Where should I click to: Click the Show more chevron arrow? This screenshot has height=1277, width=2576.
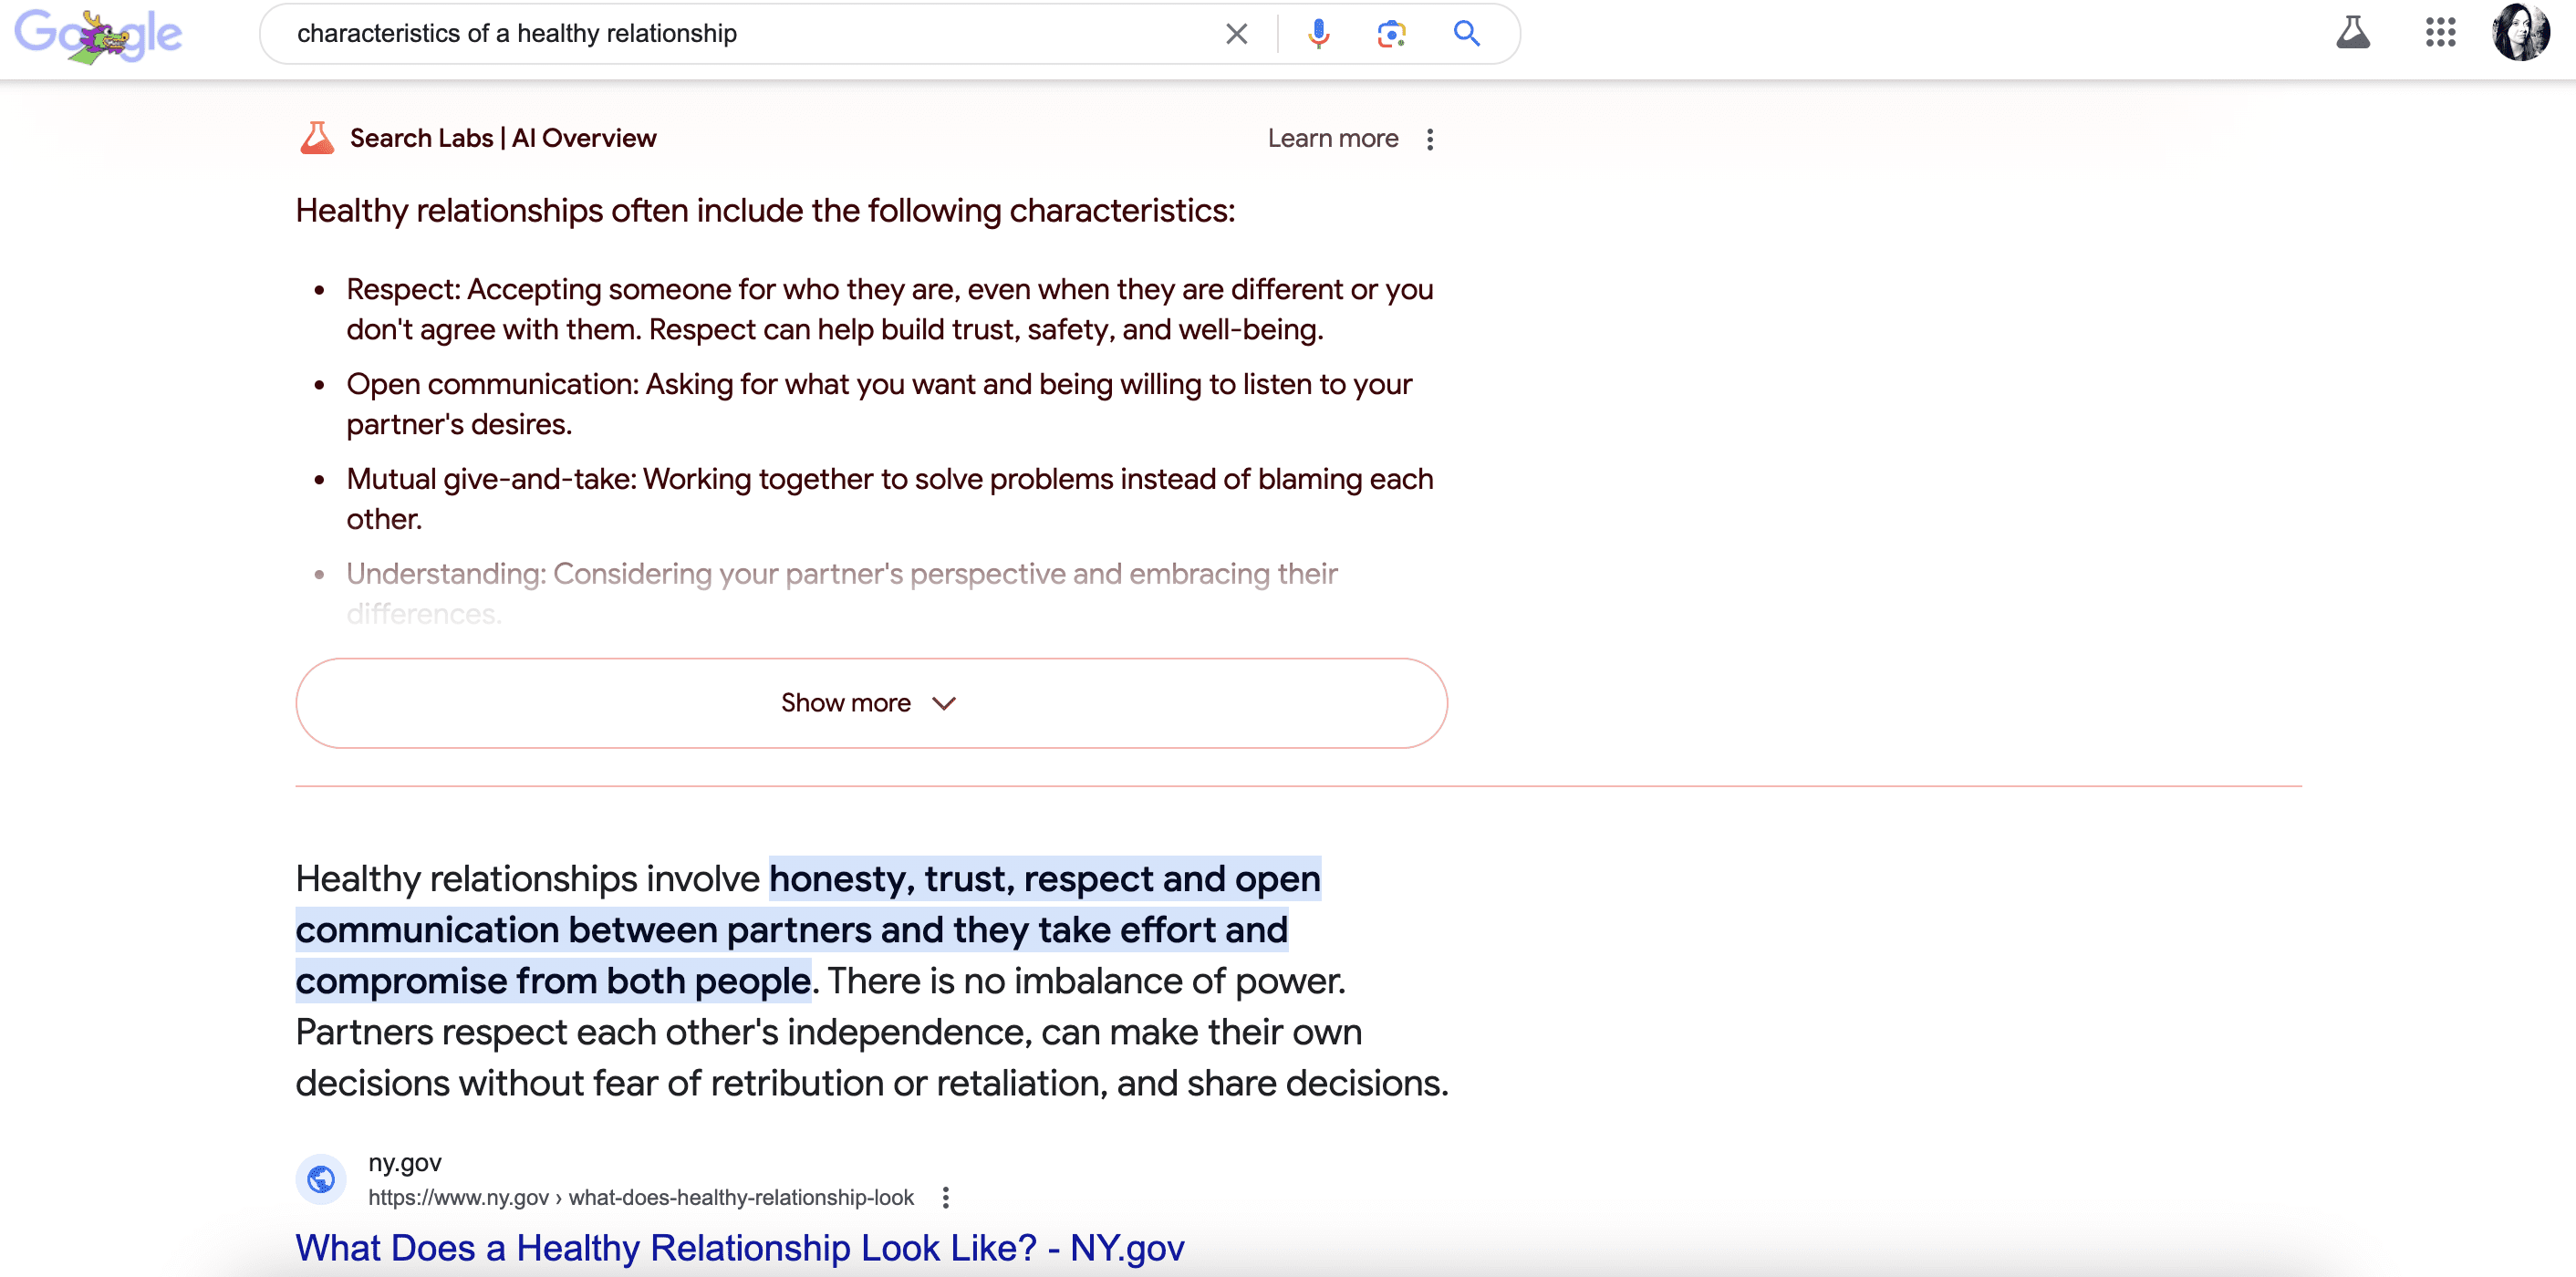944,704
